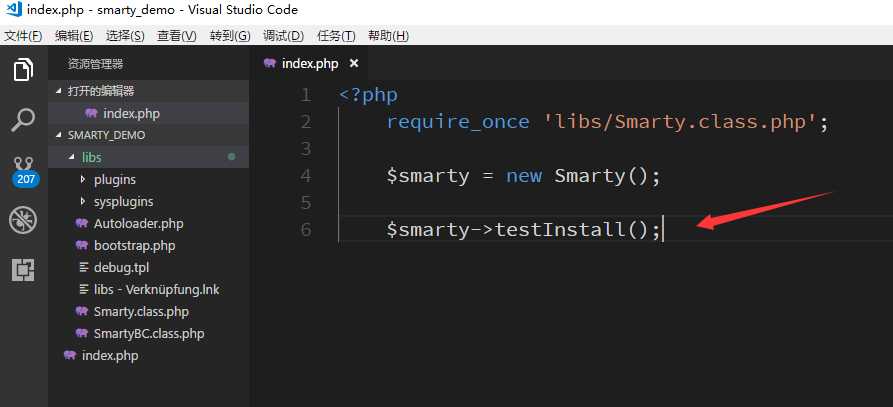
Task: Select the sysplugins folder
Action: click(x=149, y=202)
